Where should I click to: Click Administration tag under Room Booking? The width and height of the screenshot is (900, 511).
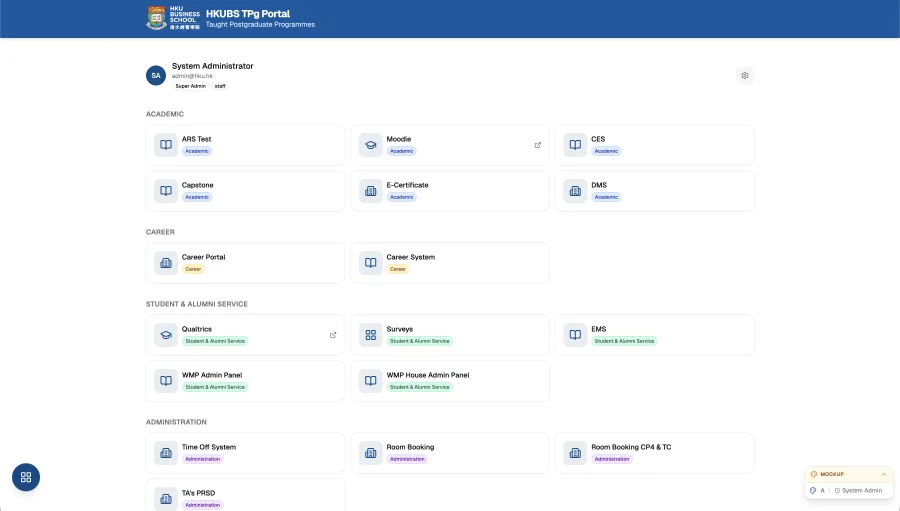(407, 459)
